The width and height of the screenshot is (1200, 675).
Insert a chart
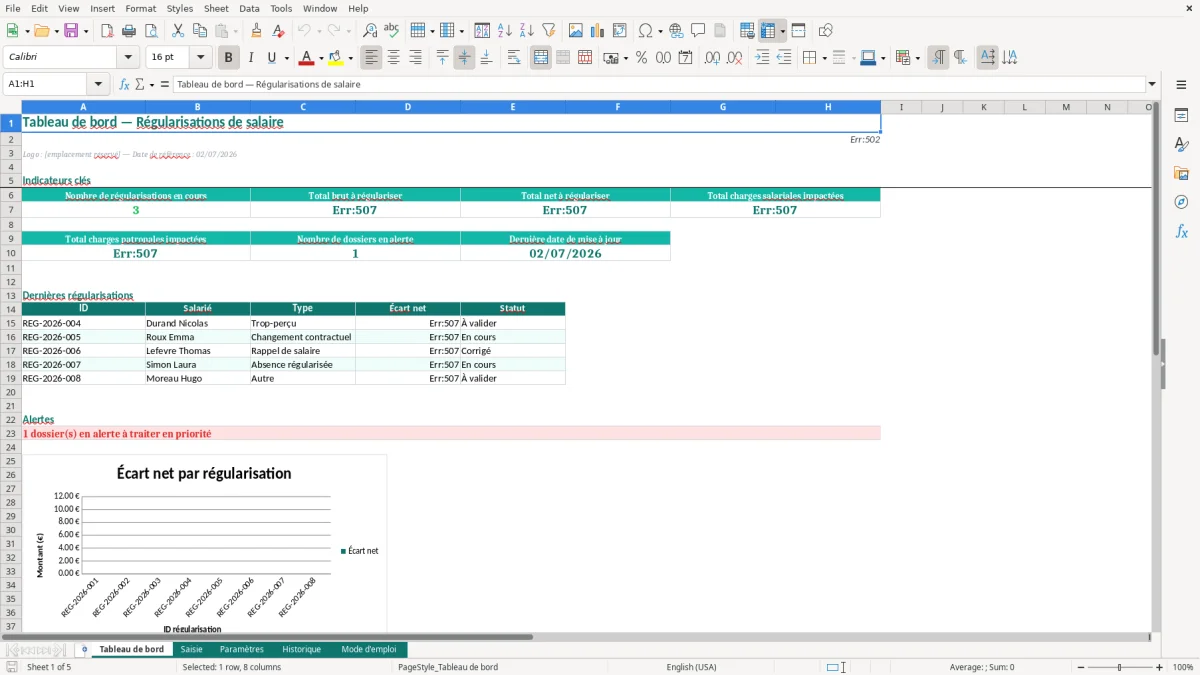pos(598,31)
